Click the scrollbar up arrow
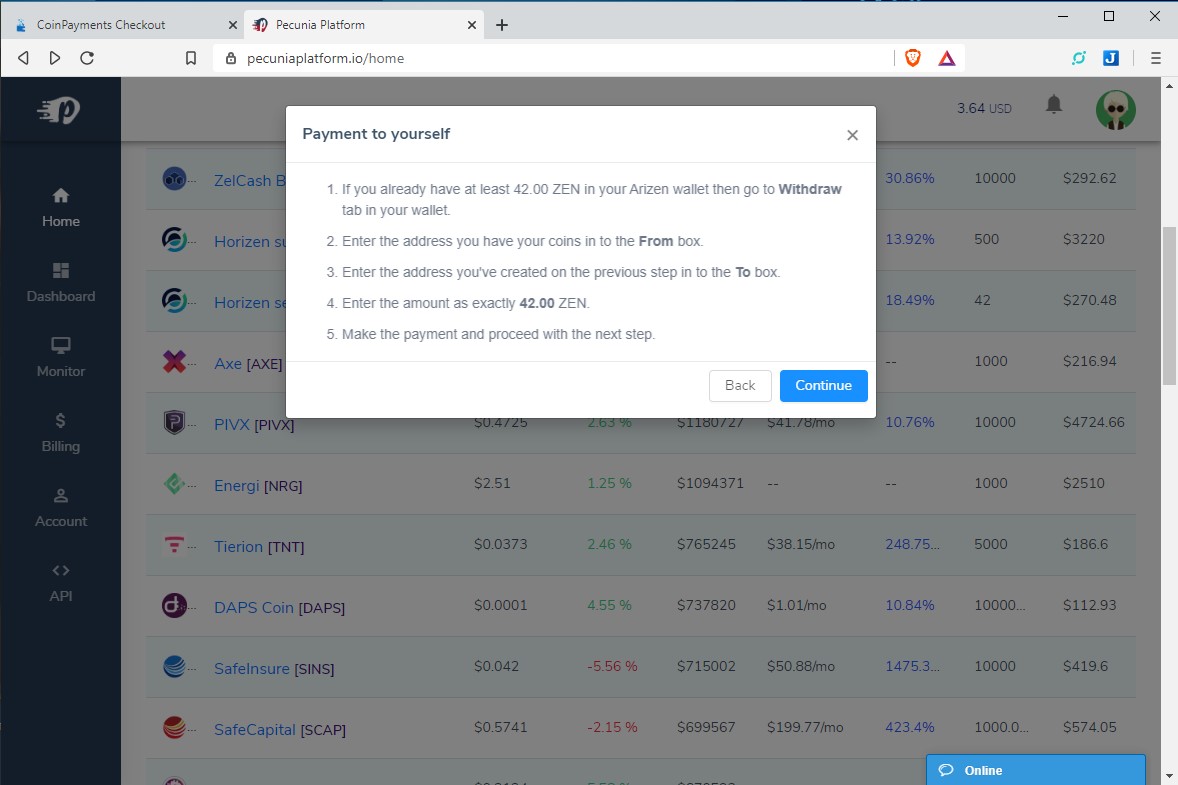The image size is (1178, 785). [x=1170, y=85]
